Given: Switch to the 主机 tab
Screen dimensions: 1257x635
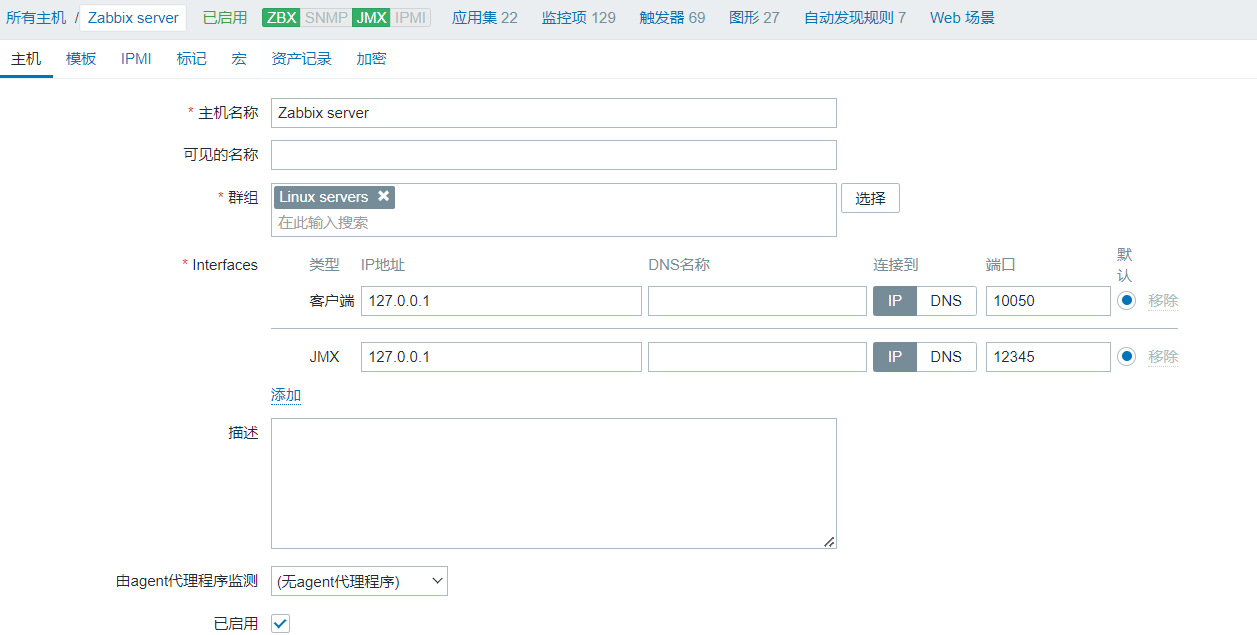Looking at the screenshot, I should 26,59.
